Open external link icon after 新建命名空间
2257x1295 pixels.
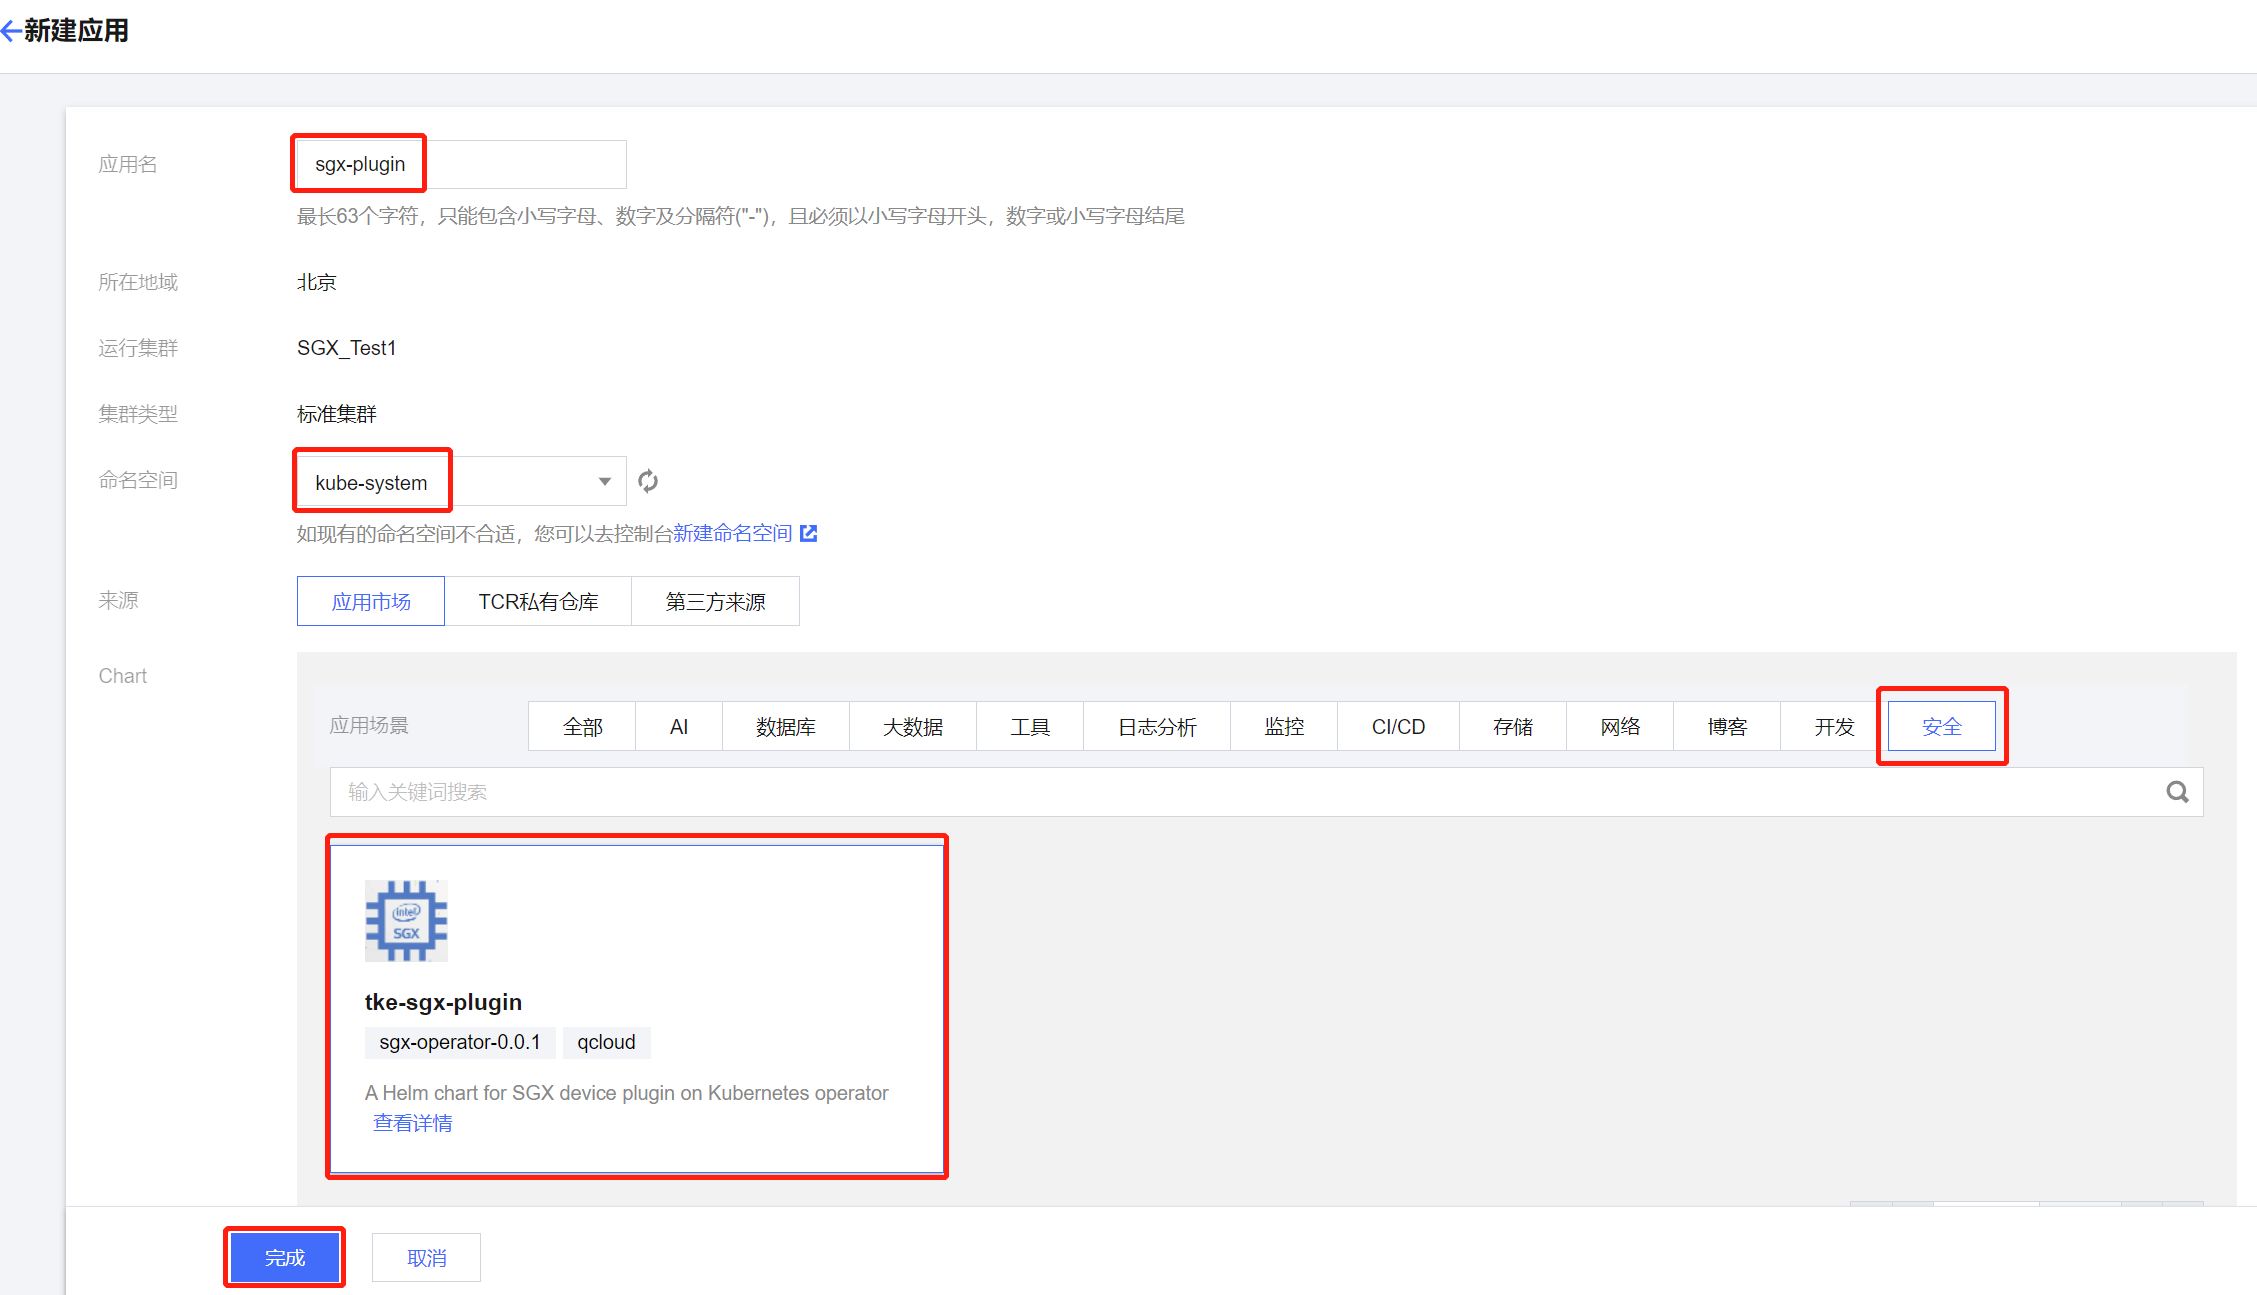point(809,534)
